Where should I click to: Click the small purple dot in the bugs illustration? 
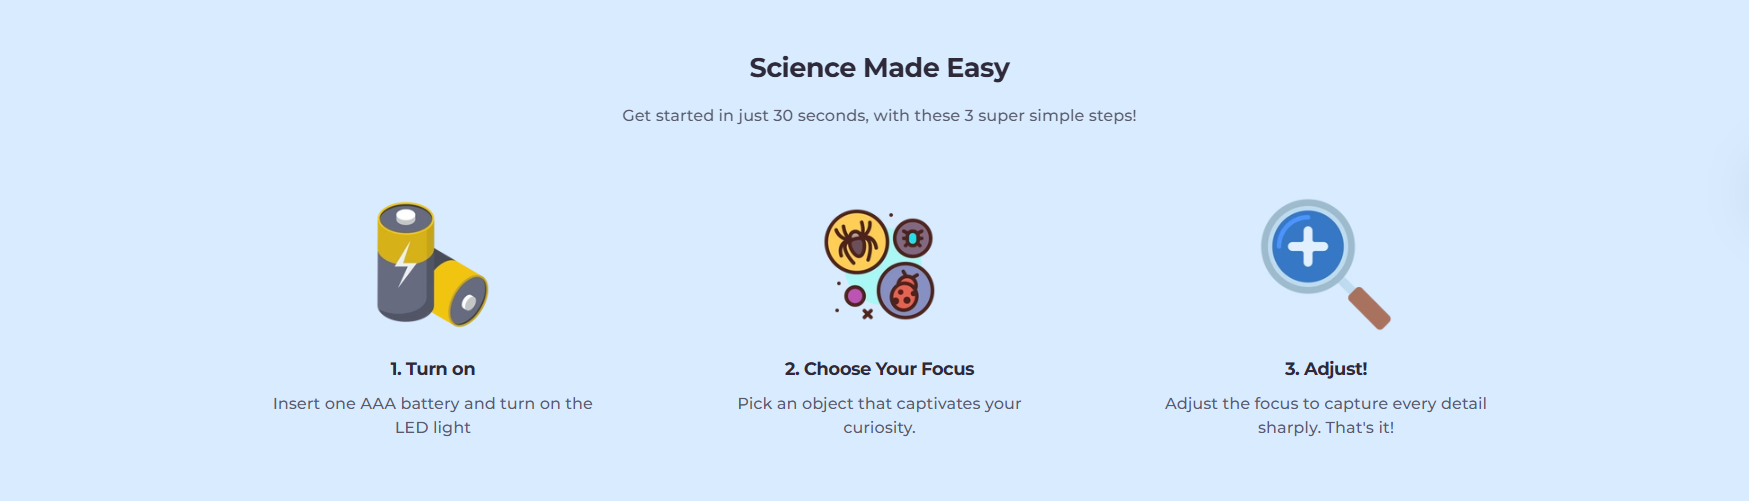855,295
